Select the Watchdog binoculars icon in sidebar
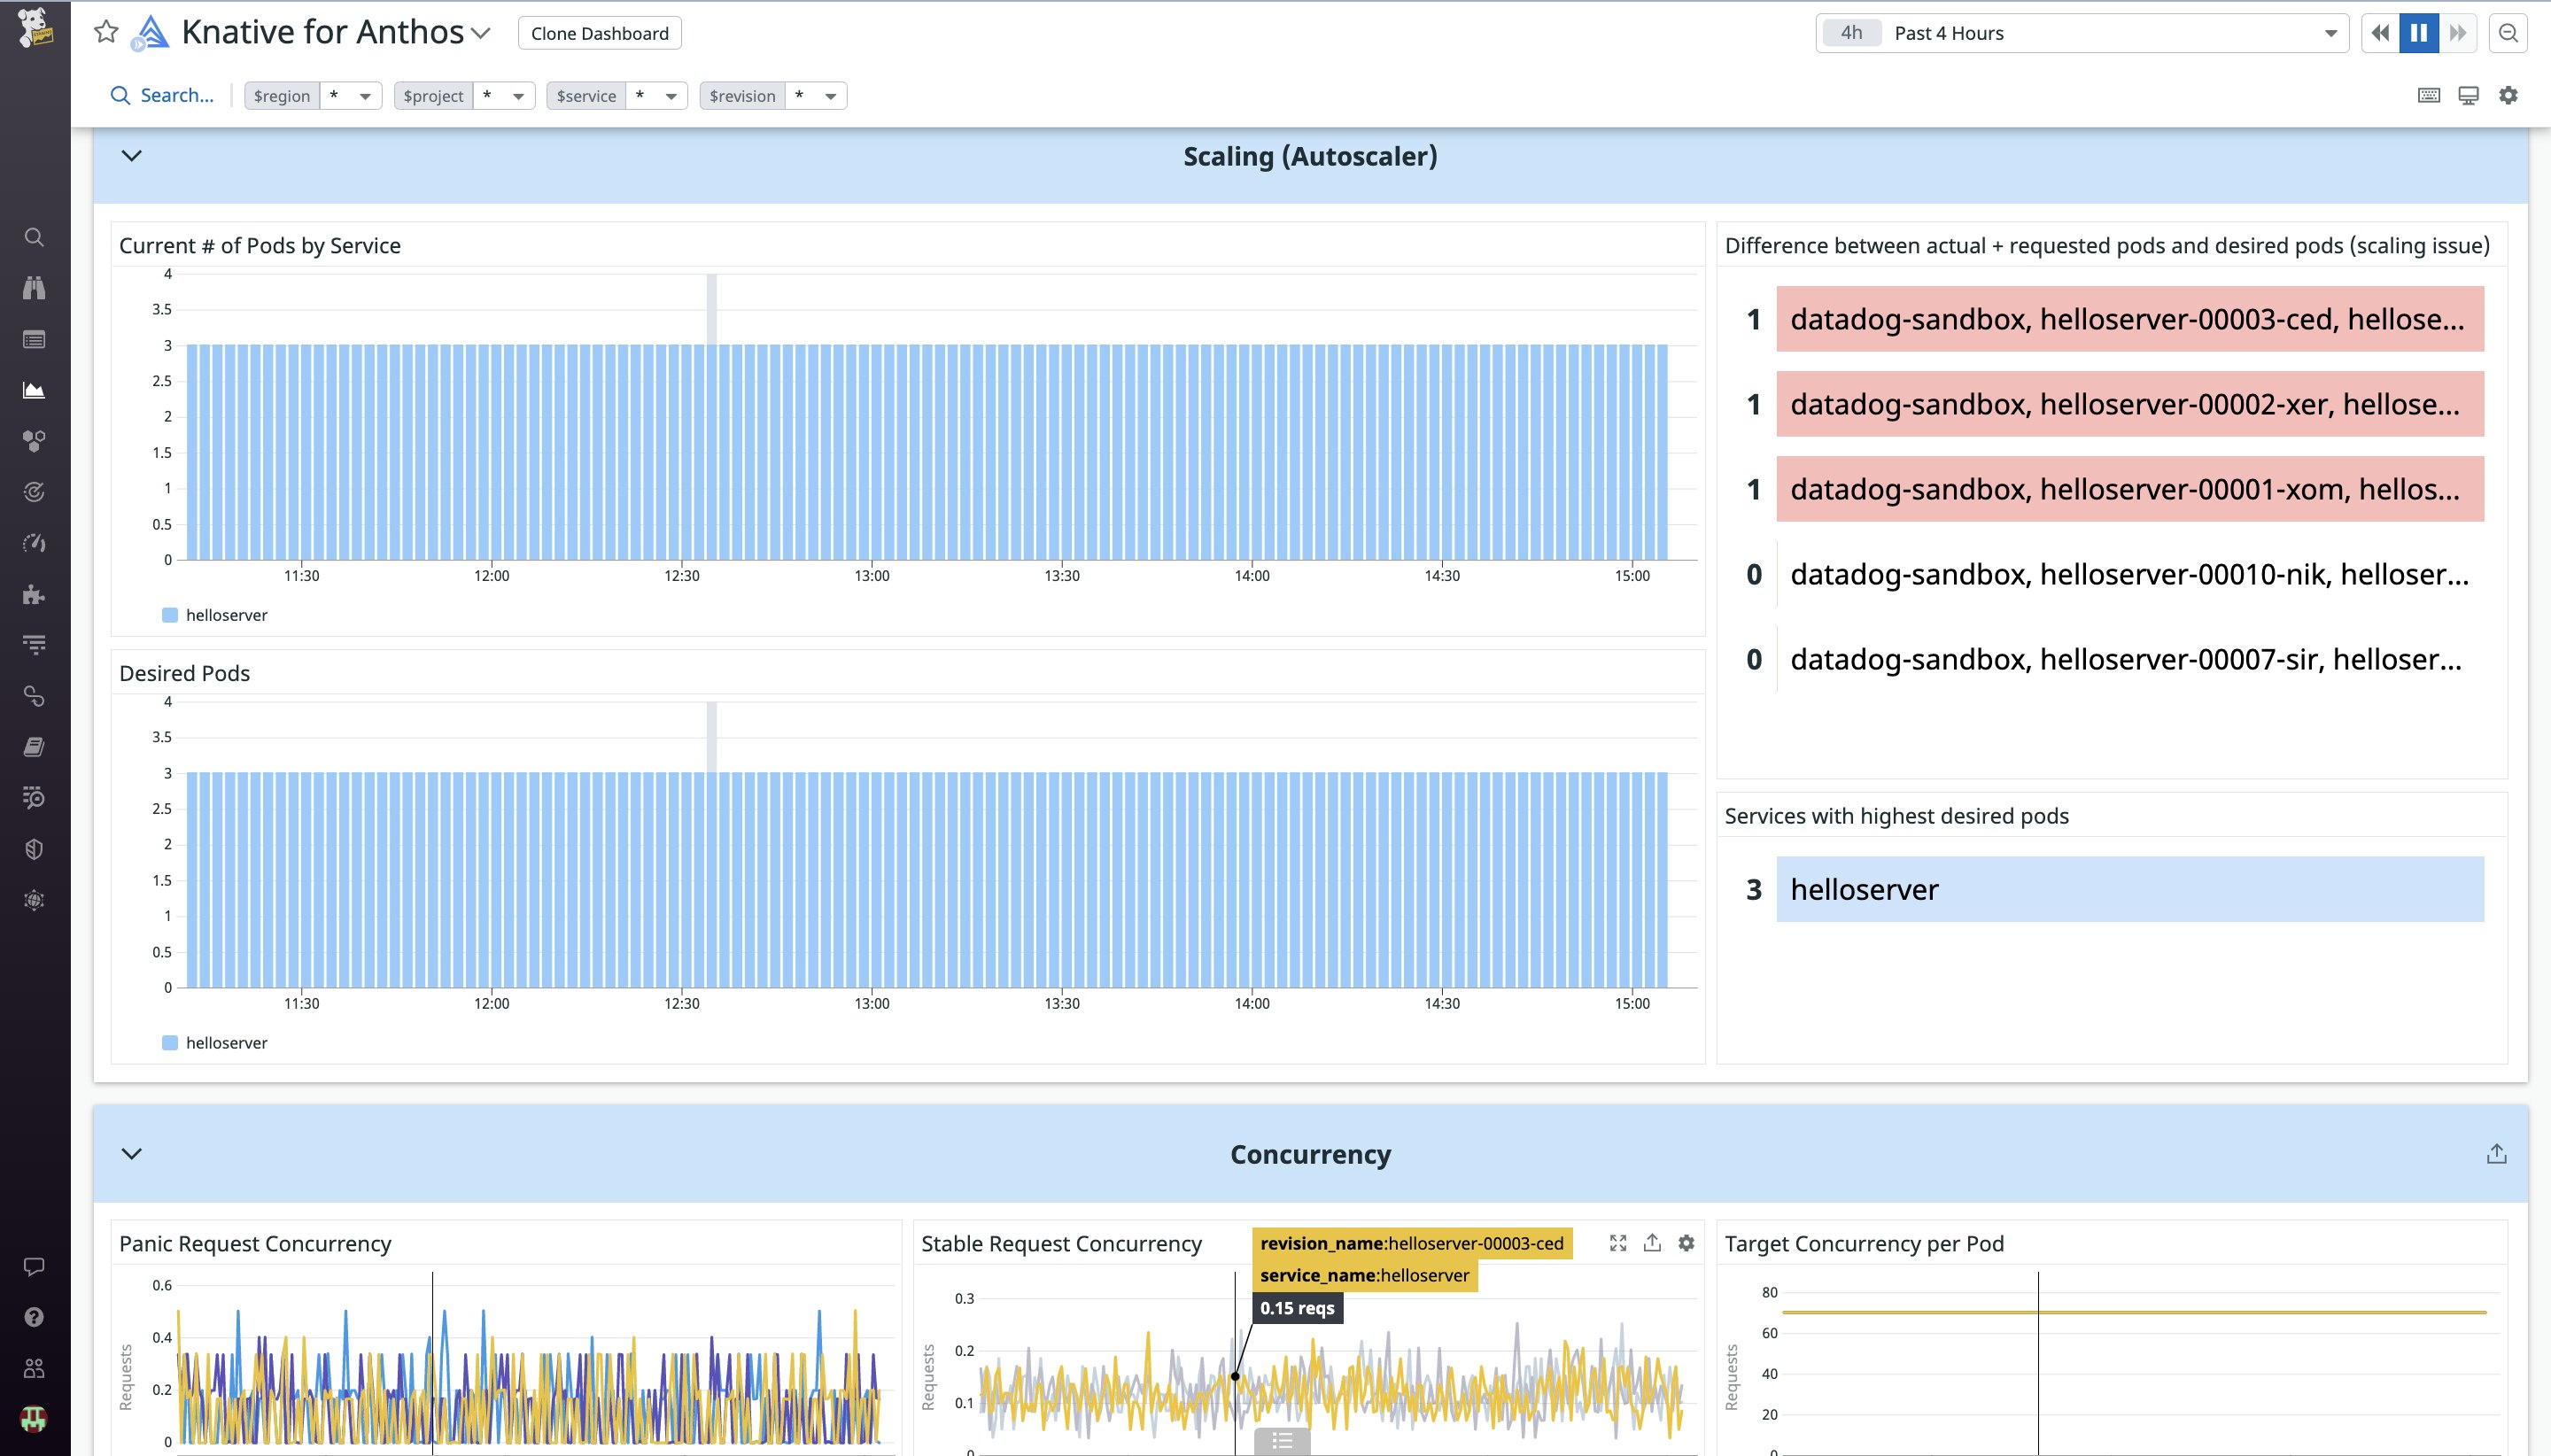Viewport: 2551px width, 1456px height. click(34, 288)
